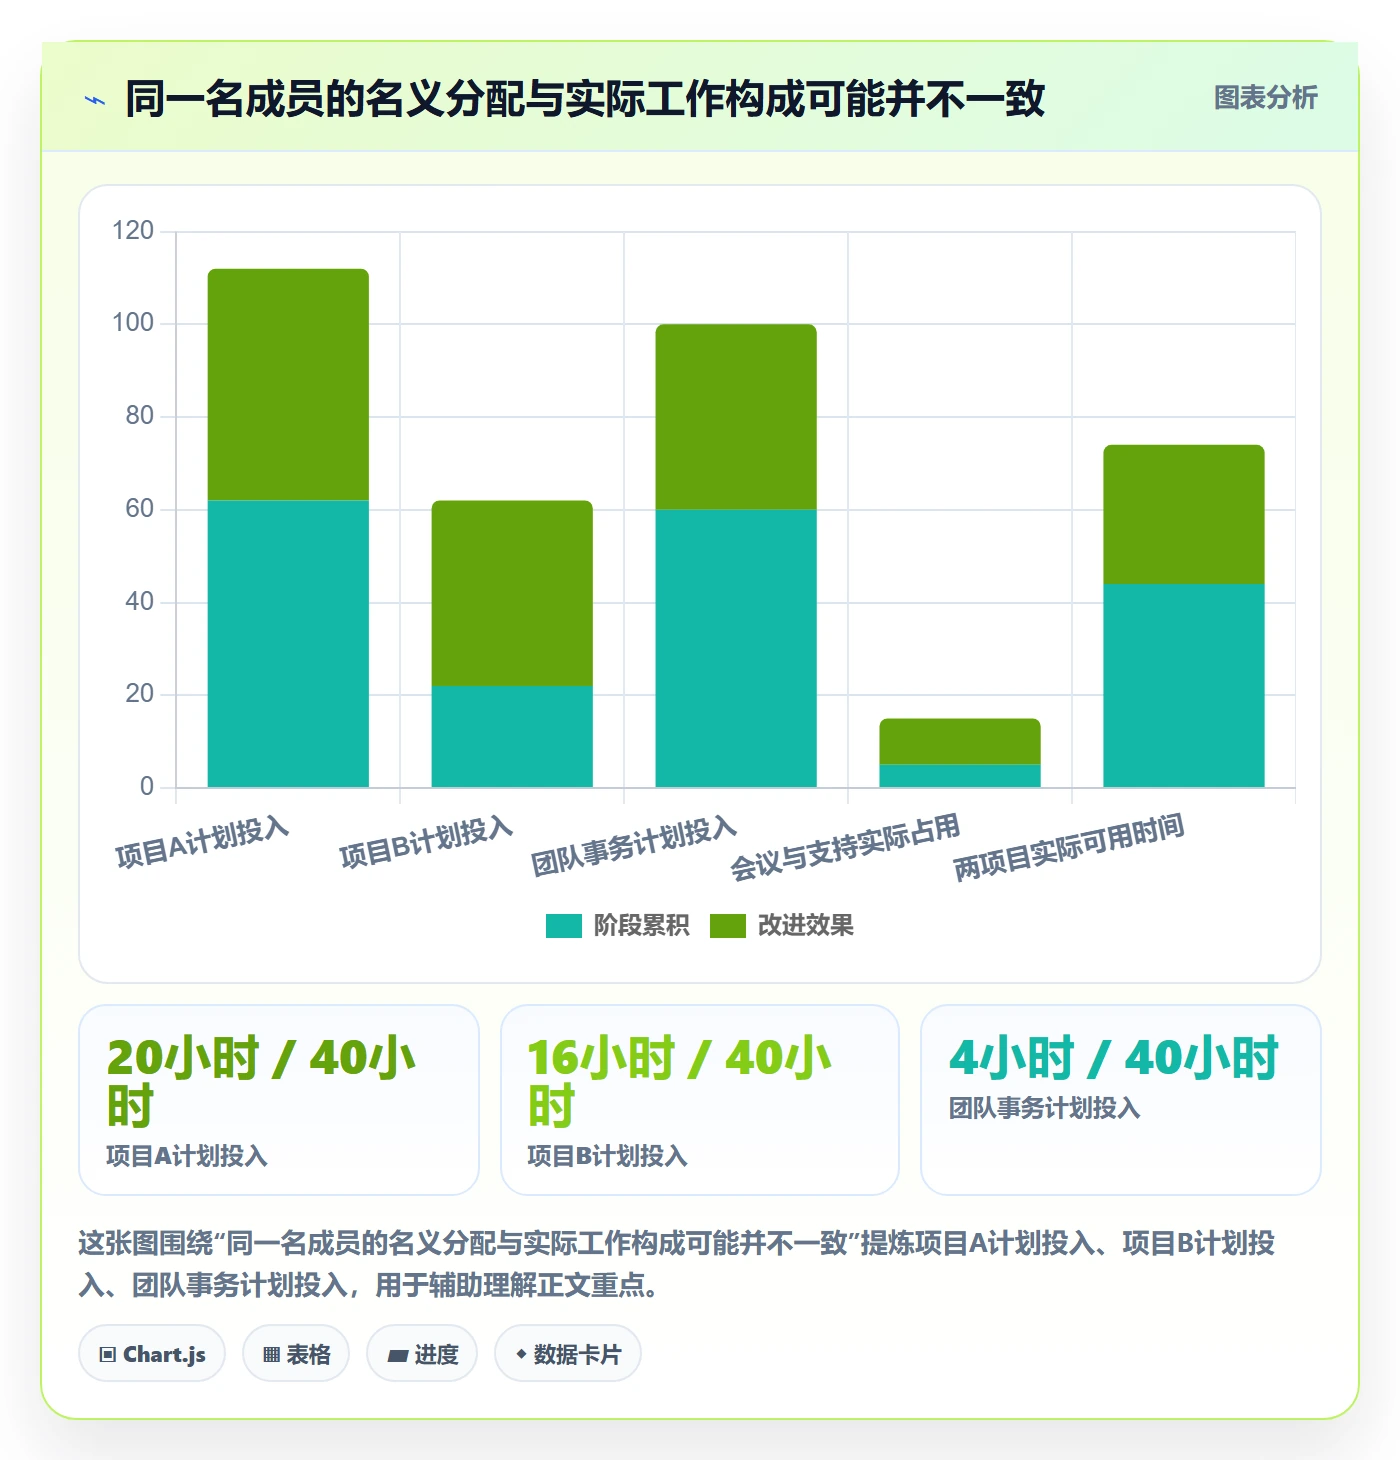Click the 团队事务计划投入 bar's green segment
Screen dimensions: 1400x1460
tap(736, 417)
